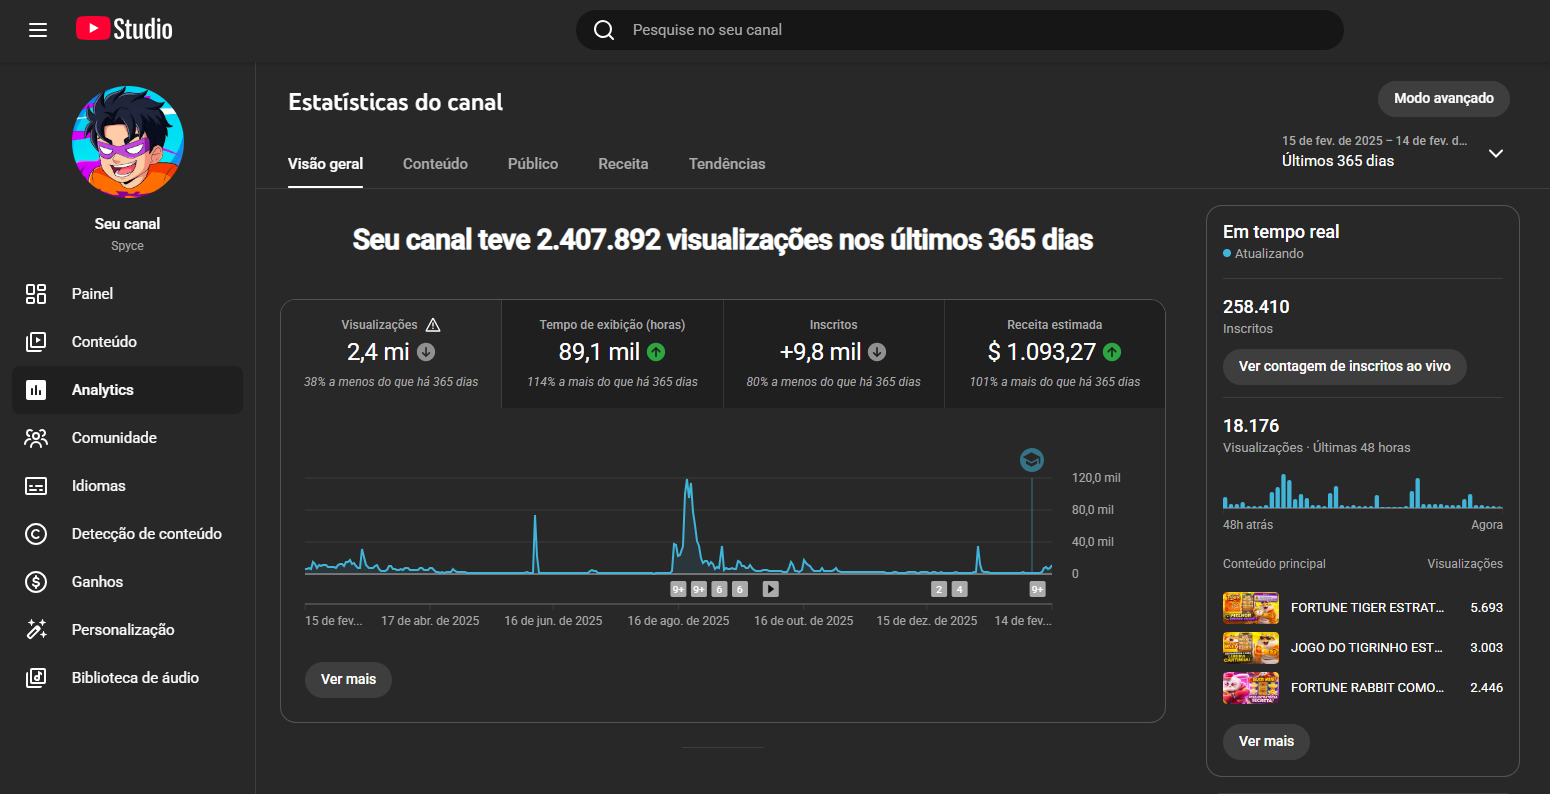Screen dimensions: 1550x794
Task: Open Idiomas in the sidebar
Action: [x=127, y=486]
